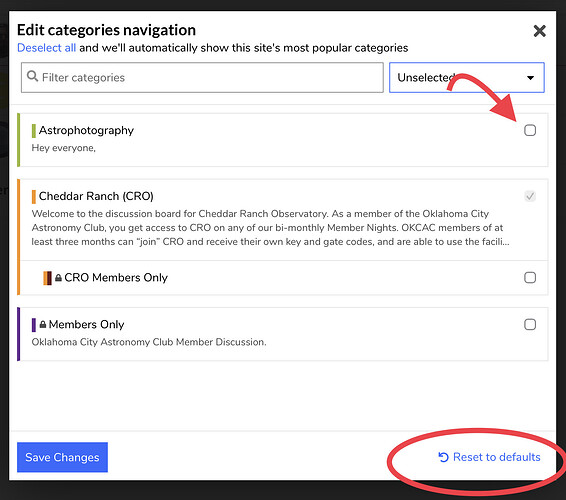Click the dropdown arrow on Unselected
The height and width of the screenshot is (500, 566).
pos(530,78)
